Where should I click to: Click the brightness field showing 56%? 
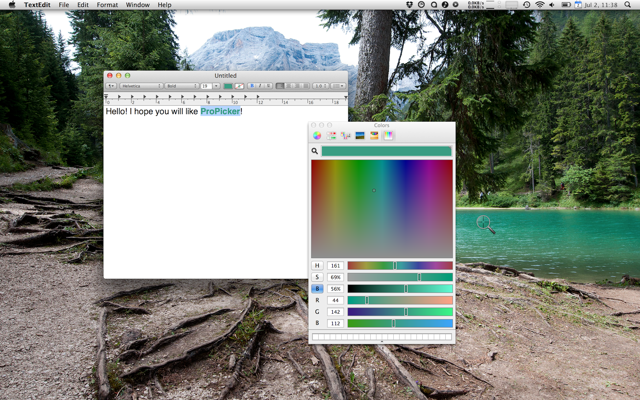point(335,289)
